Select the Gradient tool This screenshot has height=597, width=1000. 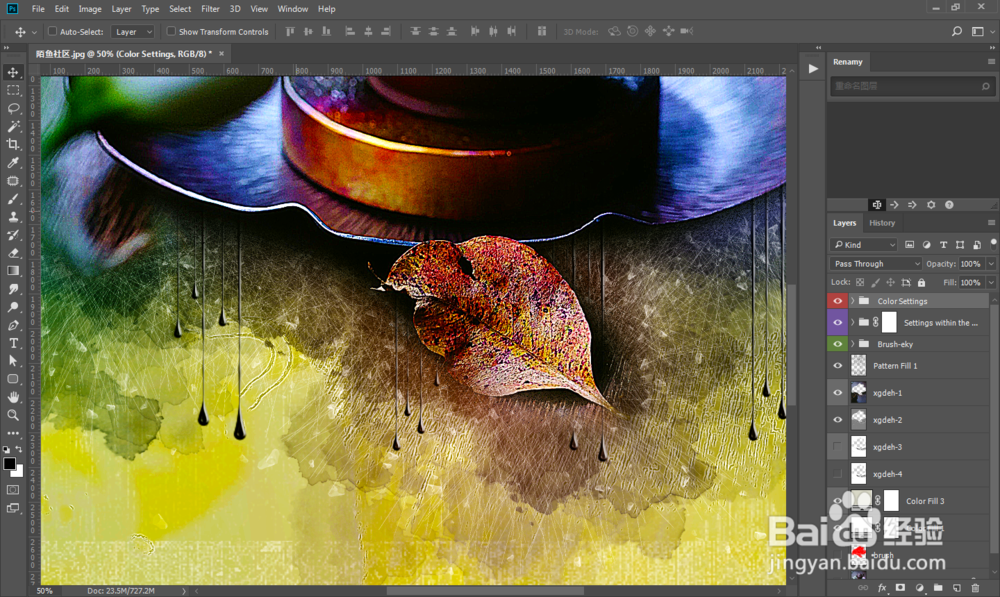pyautogui.click(x=13, y=270)
